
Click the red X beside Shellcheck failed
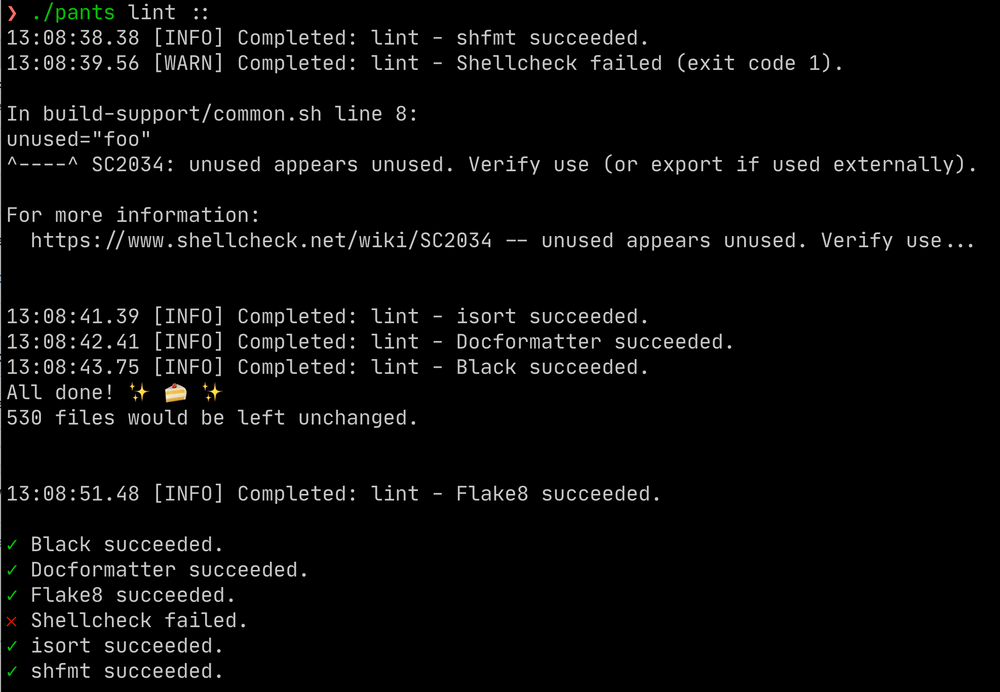click(12, 621)
